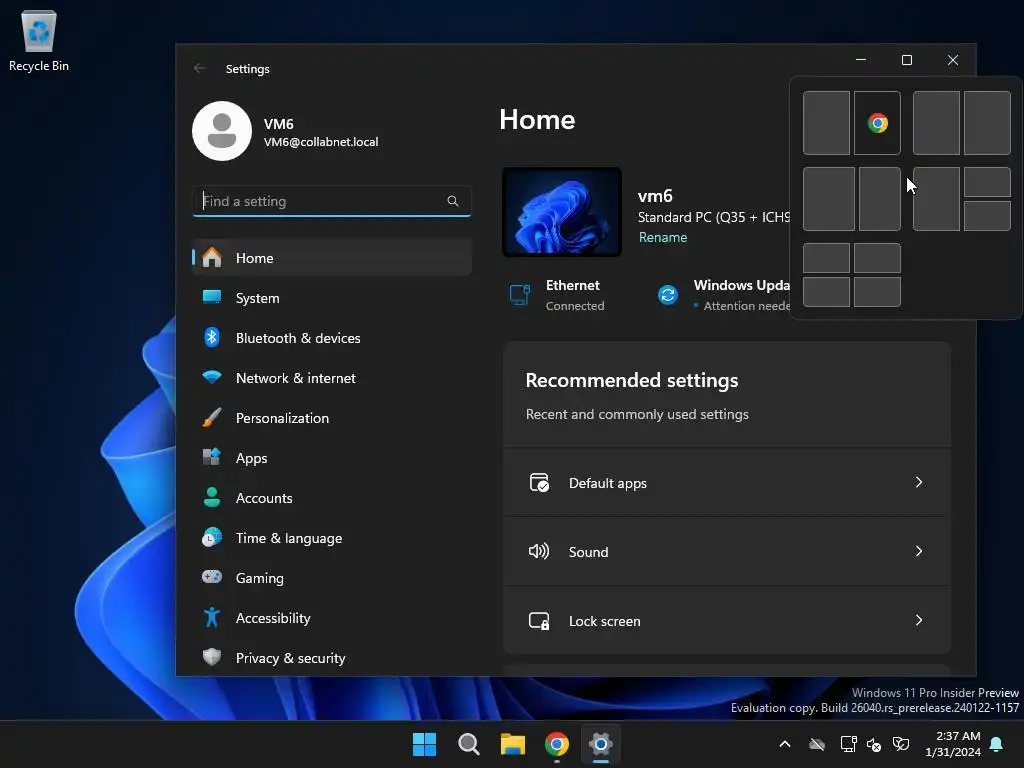Open Accessibility settings
The width and height of the screenshot is (1024, 768).
[332, 618]
